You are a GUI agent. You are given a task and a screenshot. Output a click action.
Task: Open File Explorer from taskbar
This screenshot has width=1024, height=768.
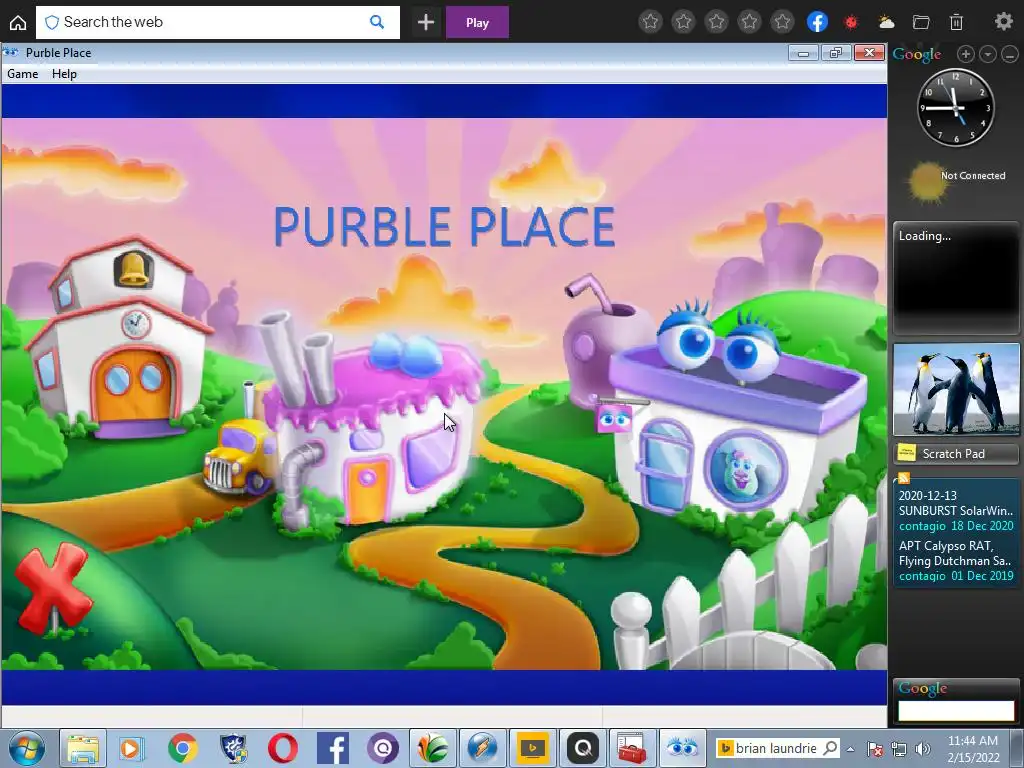click(83, 748)
